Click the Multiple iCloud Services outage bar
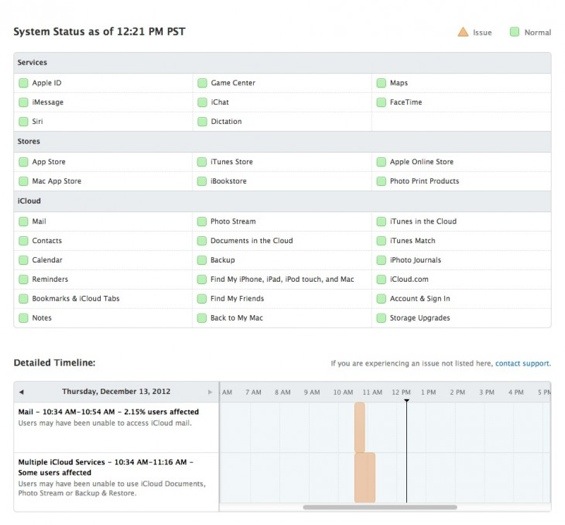The image size is (565, 525). coord(365,478)
